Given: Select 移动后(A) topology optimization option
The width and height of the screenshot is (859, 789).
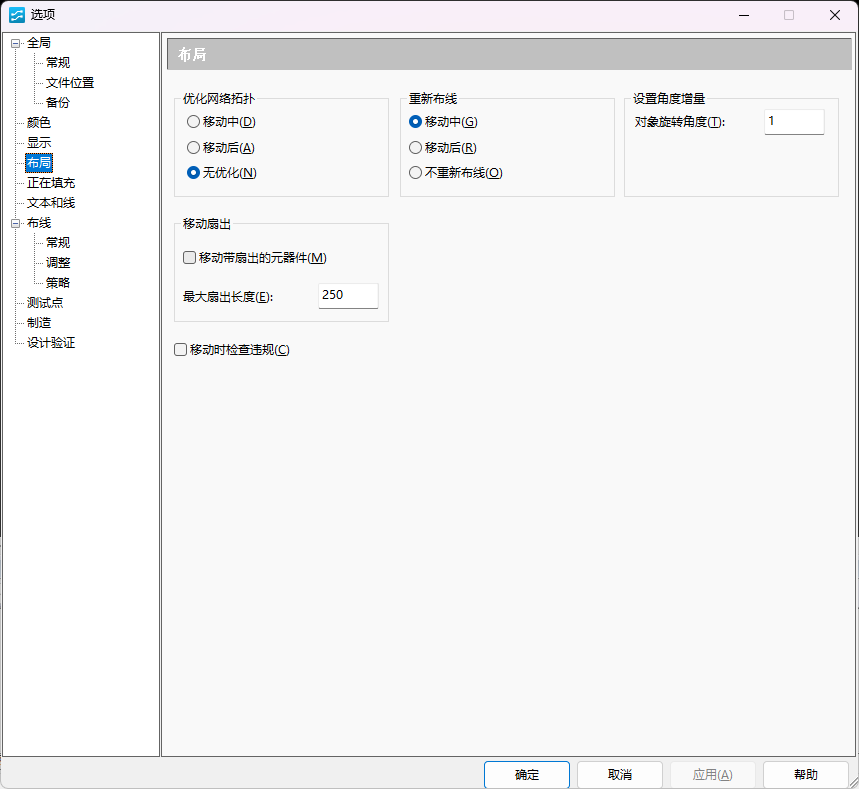Looking at the screenshot, I should 193,147.
